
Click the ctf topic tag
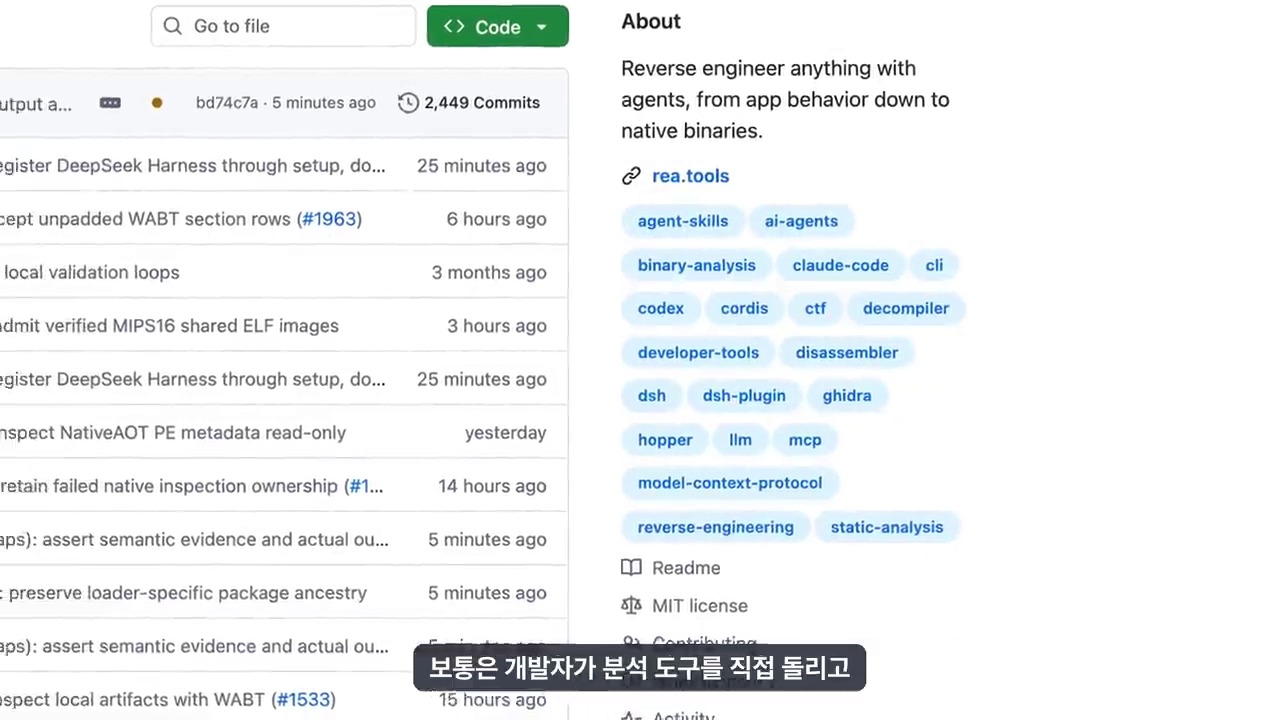816,308
